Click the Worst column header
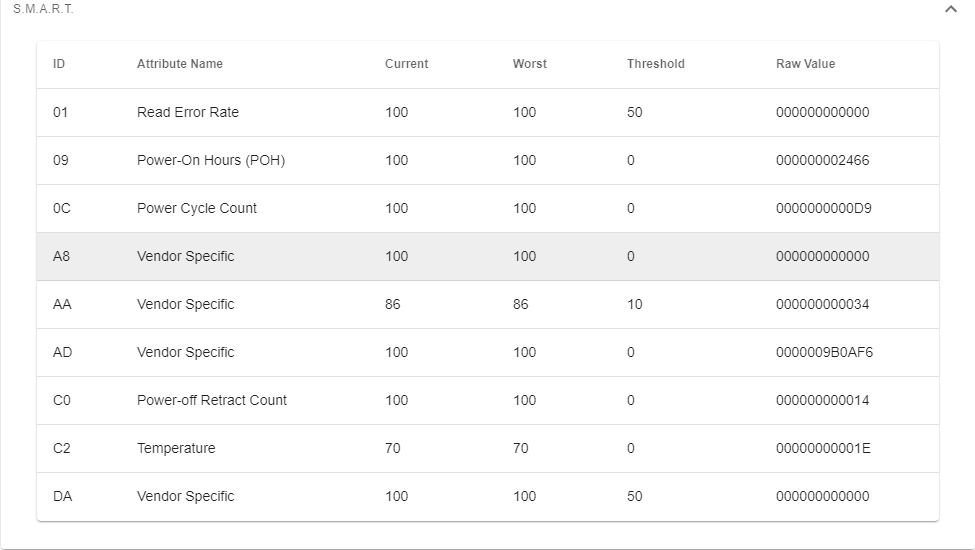Screen dimensions: 975x550 point(530,64)
